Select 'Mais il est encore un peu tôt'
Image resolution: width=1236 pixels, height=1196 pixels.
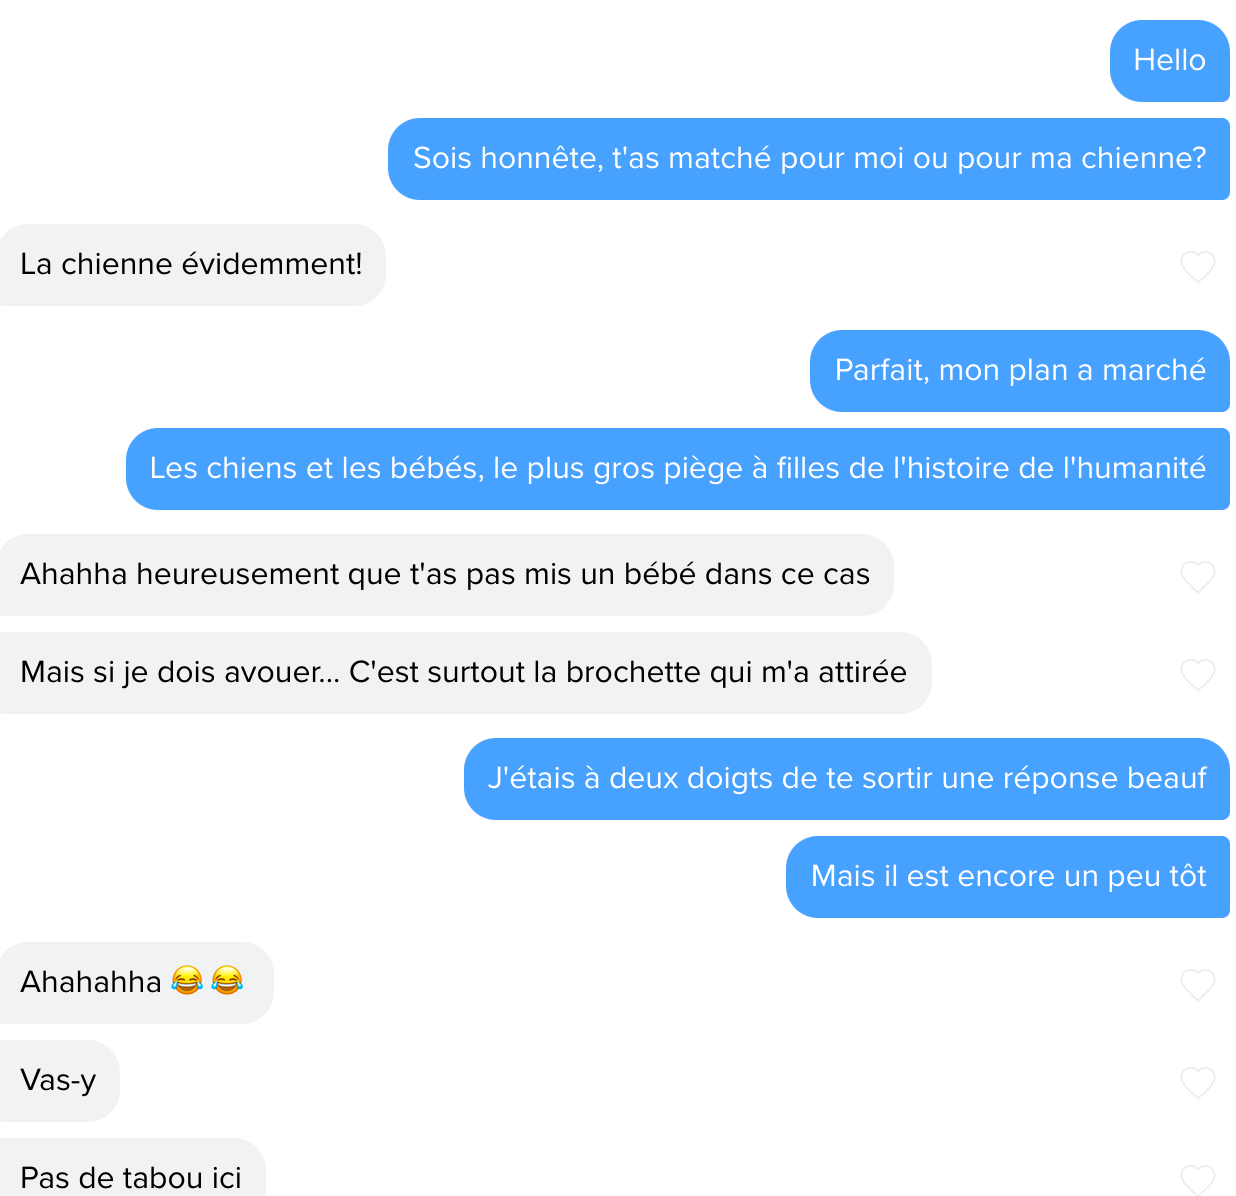pos(1008,877)
